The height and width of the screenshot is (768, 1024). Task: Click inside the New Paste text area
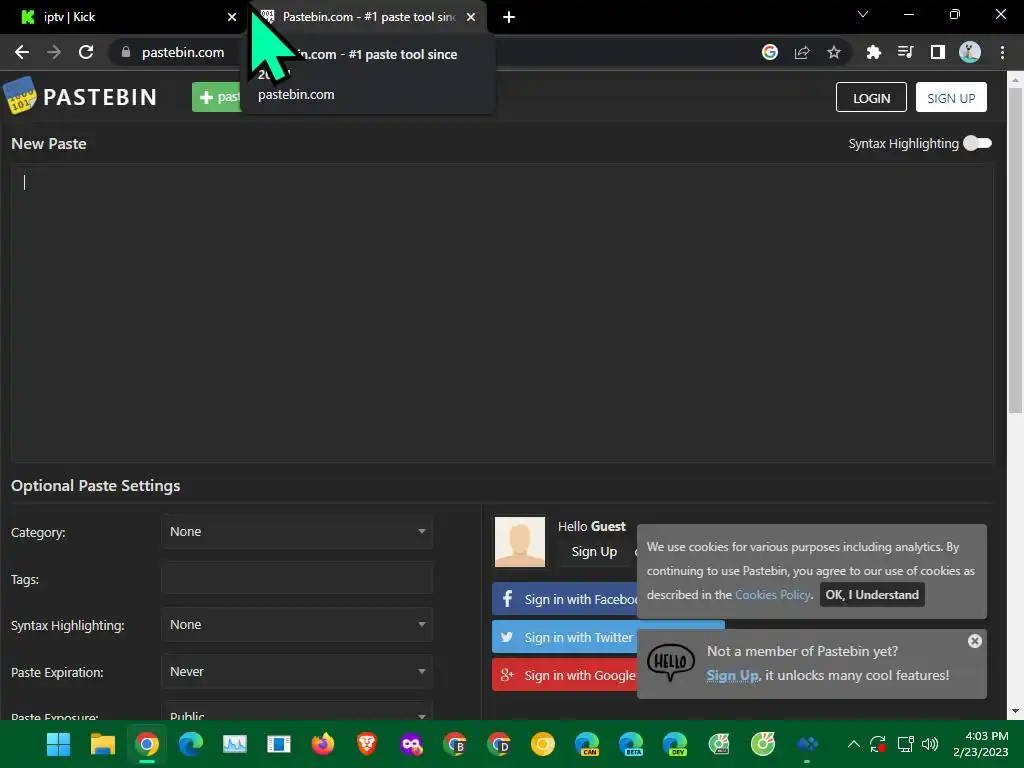502,313
